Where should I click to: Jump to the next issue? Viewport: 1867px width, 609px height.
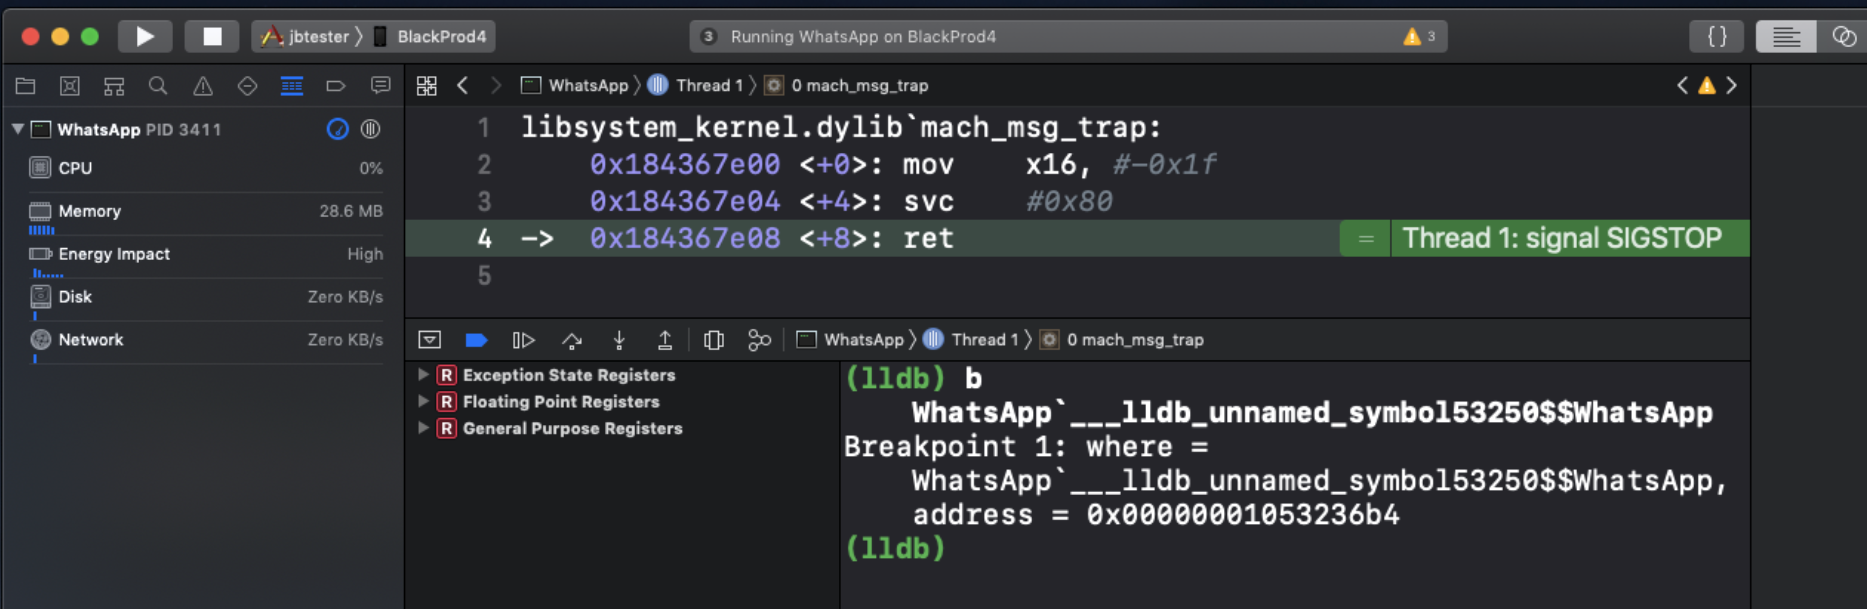pos(1732,86)
